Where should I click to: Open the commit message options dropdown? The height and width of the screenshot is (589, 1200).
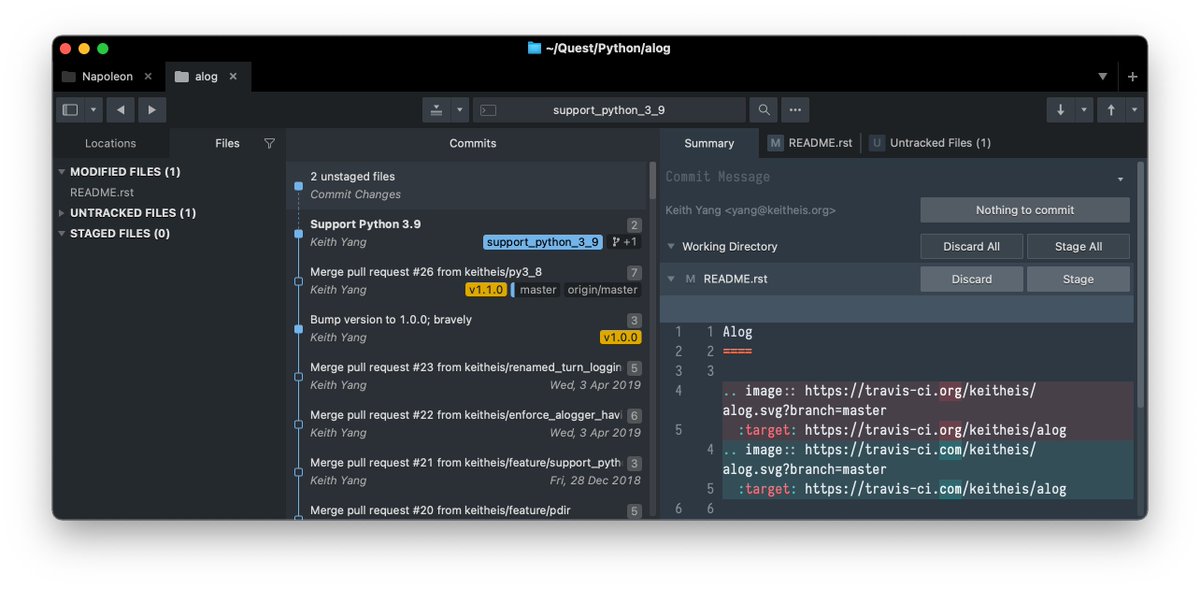(1121, 179)
